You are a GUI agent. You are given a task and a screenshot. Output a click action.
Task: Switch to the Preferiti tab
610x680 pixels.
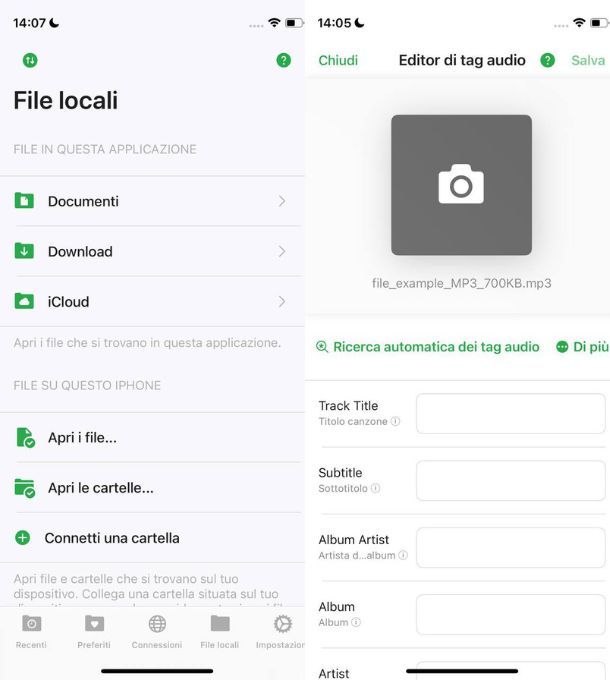coord(94,632)
